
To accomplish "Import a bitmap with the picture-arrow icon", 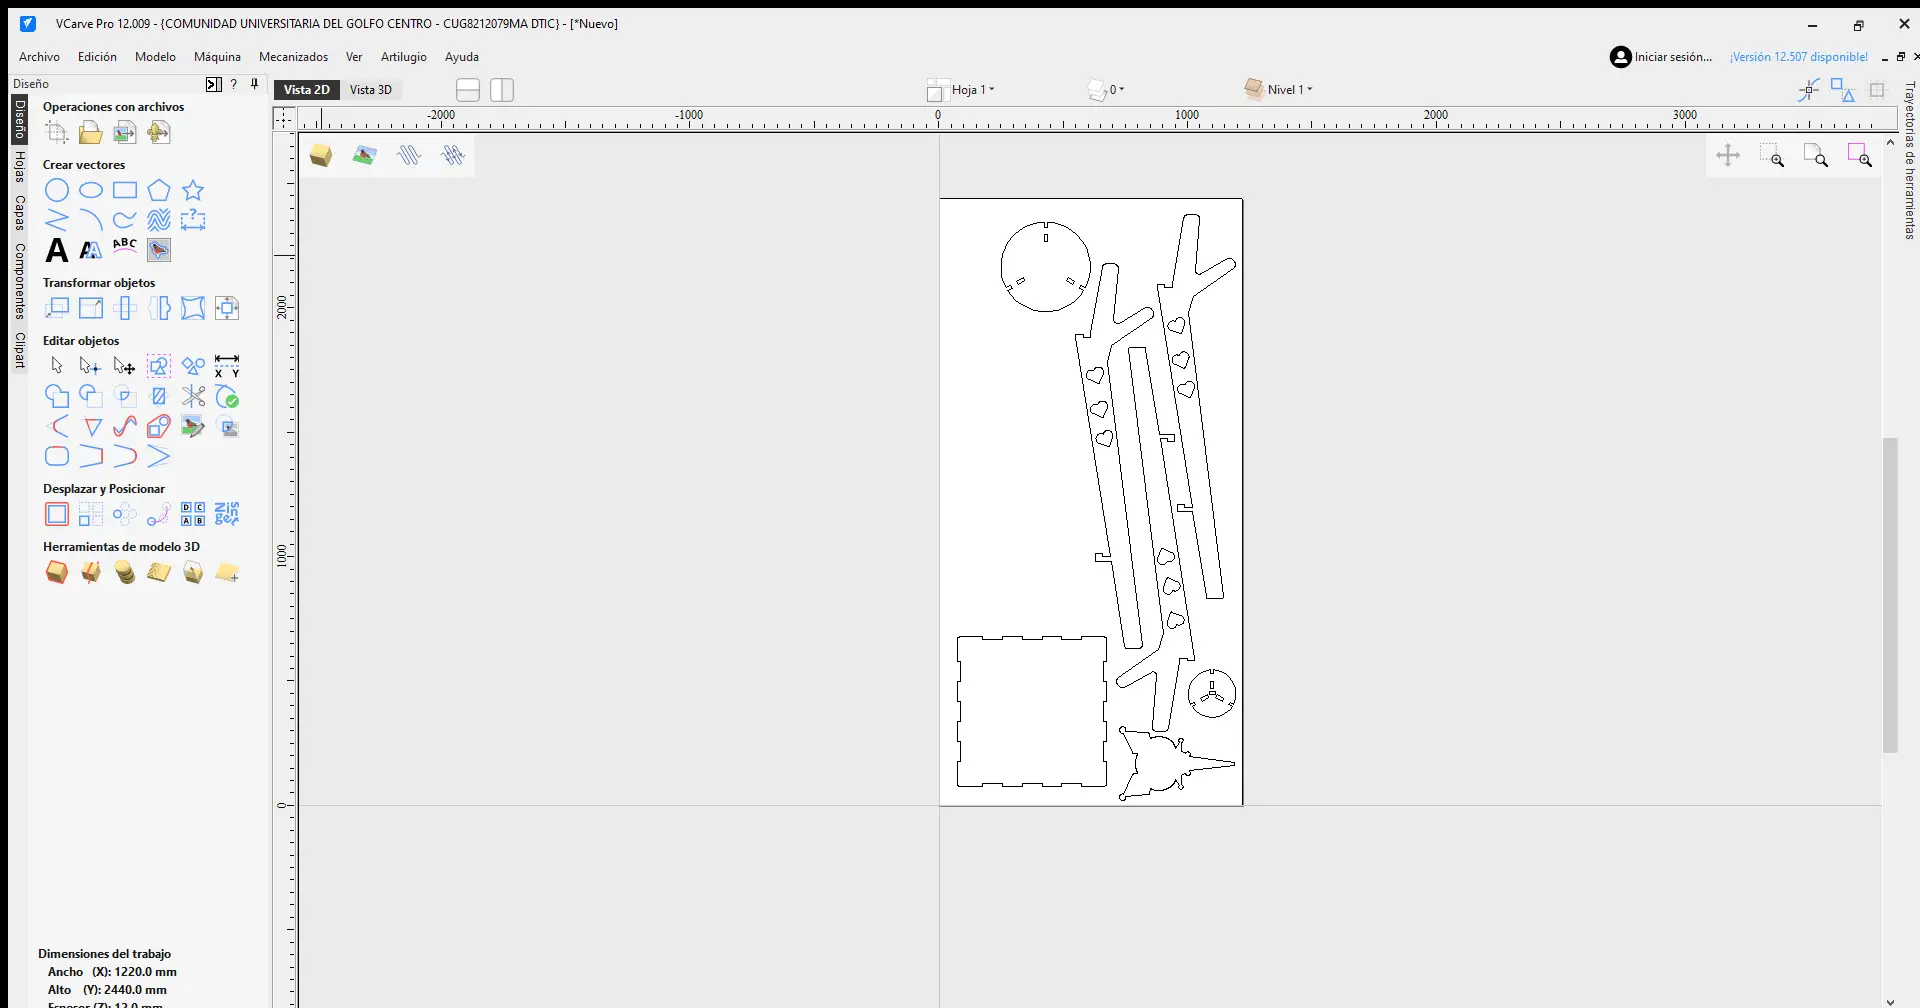I will tap(125, 132).
